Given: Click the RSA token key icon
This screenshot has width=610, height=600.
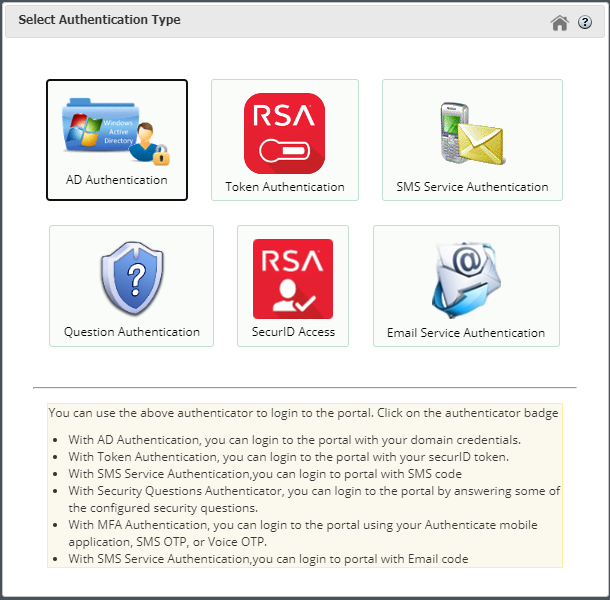Looking at the screenshot, I should click(284, 133).
